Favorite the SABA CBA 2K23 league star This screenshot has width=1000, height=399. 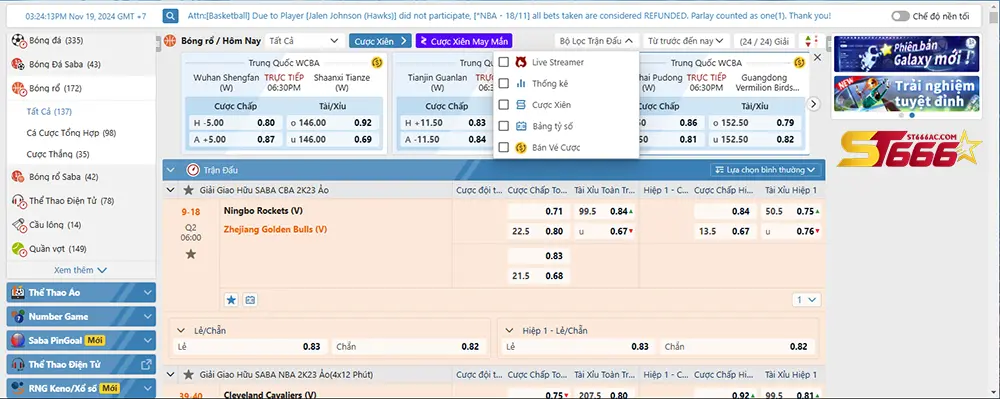(188, 190)
